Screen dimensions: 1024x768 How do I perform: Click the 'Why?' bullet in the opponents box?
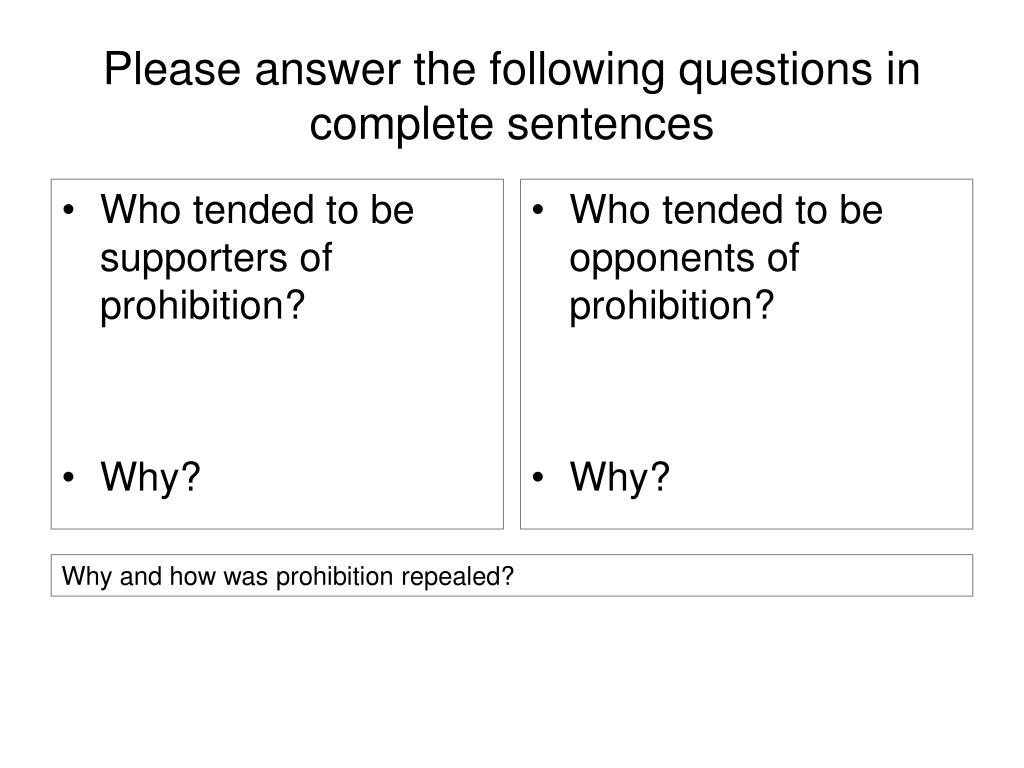point(619,477)
